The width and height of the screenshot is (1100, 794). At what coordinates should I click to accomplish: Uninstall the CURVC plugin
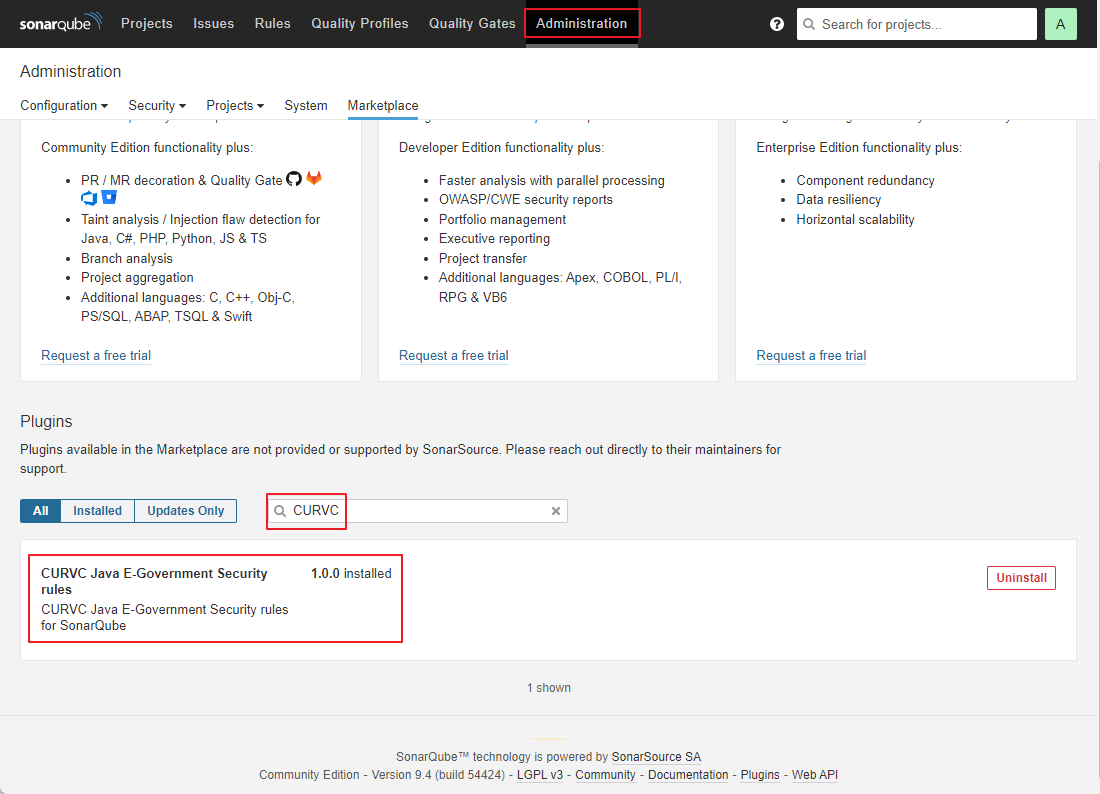click(1021, 578)
